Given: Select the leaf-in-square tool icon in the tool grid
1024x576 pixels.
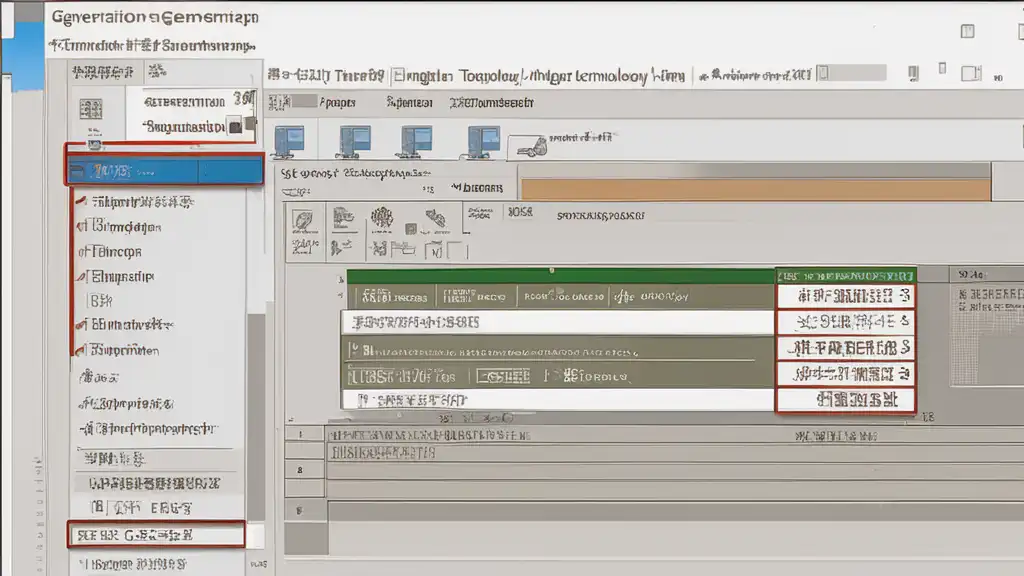Looking at the screenshot, I should [x=302, y=221].
